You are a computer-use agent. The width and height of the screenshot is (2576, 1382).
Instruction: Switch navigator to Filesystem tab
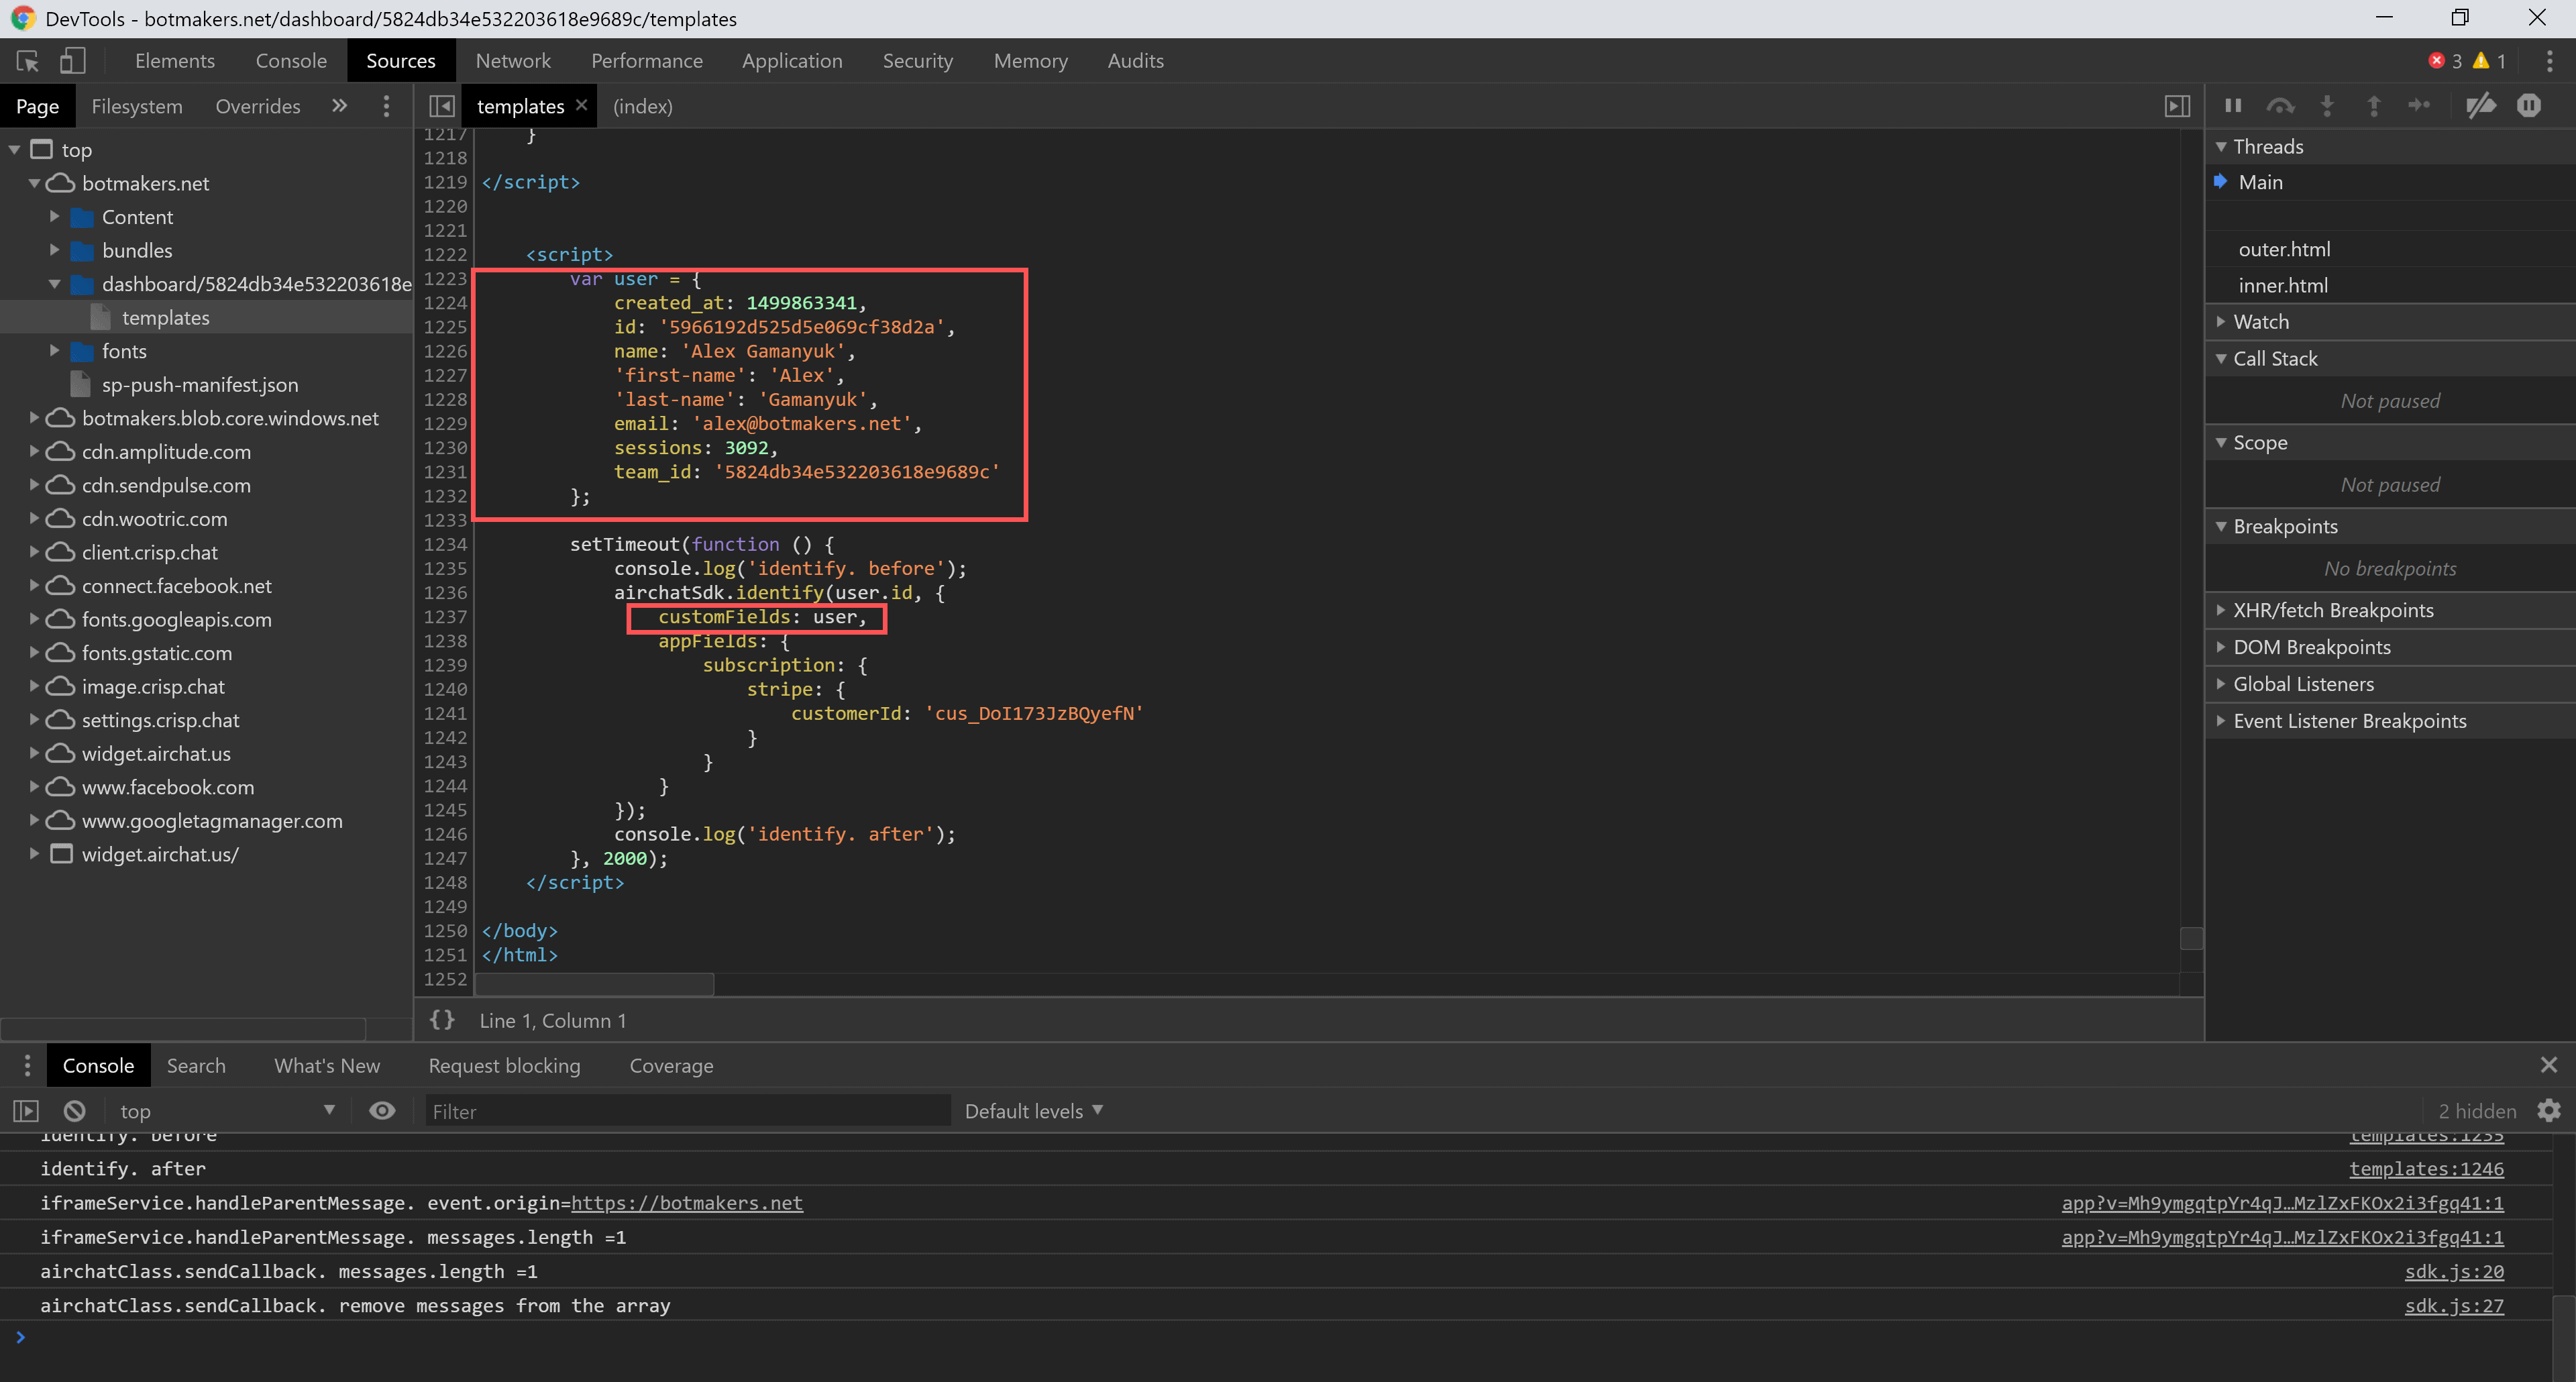point(137,106)
